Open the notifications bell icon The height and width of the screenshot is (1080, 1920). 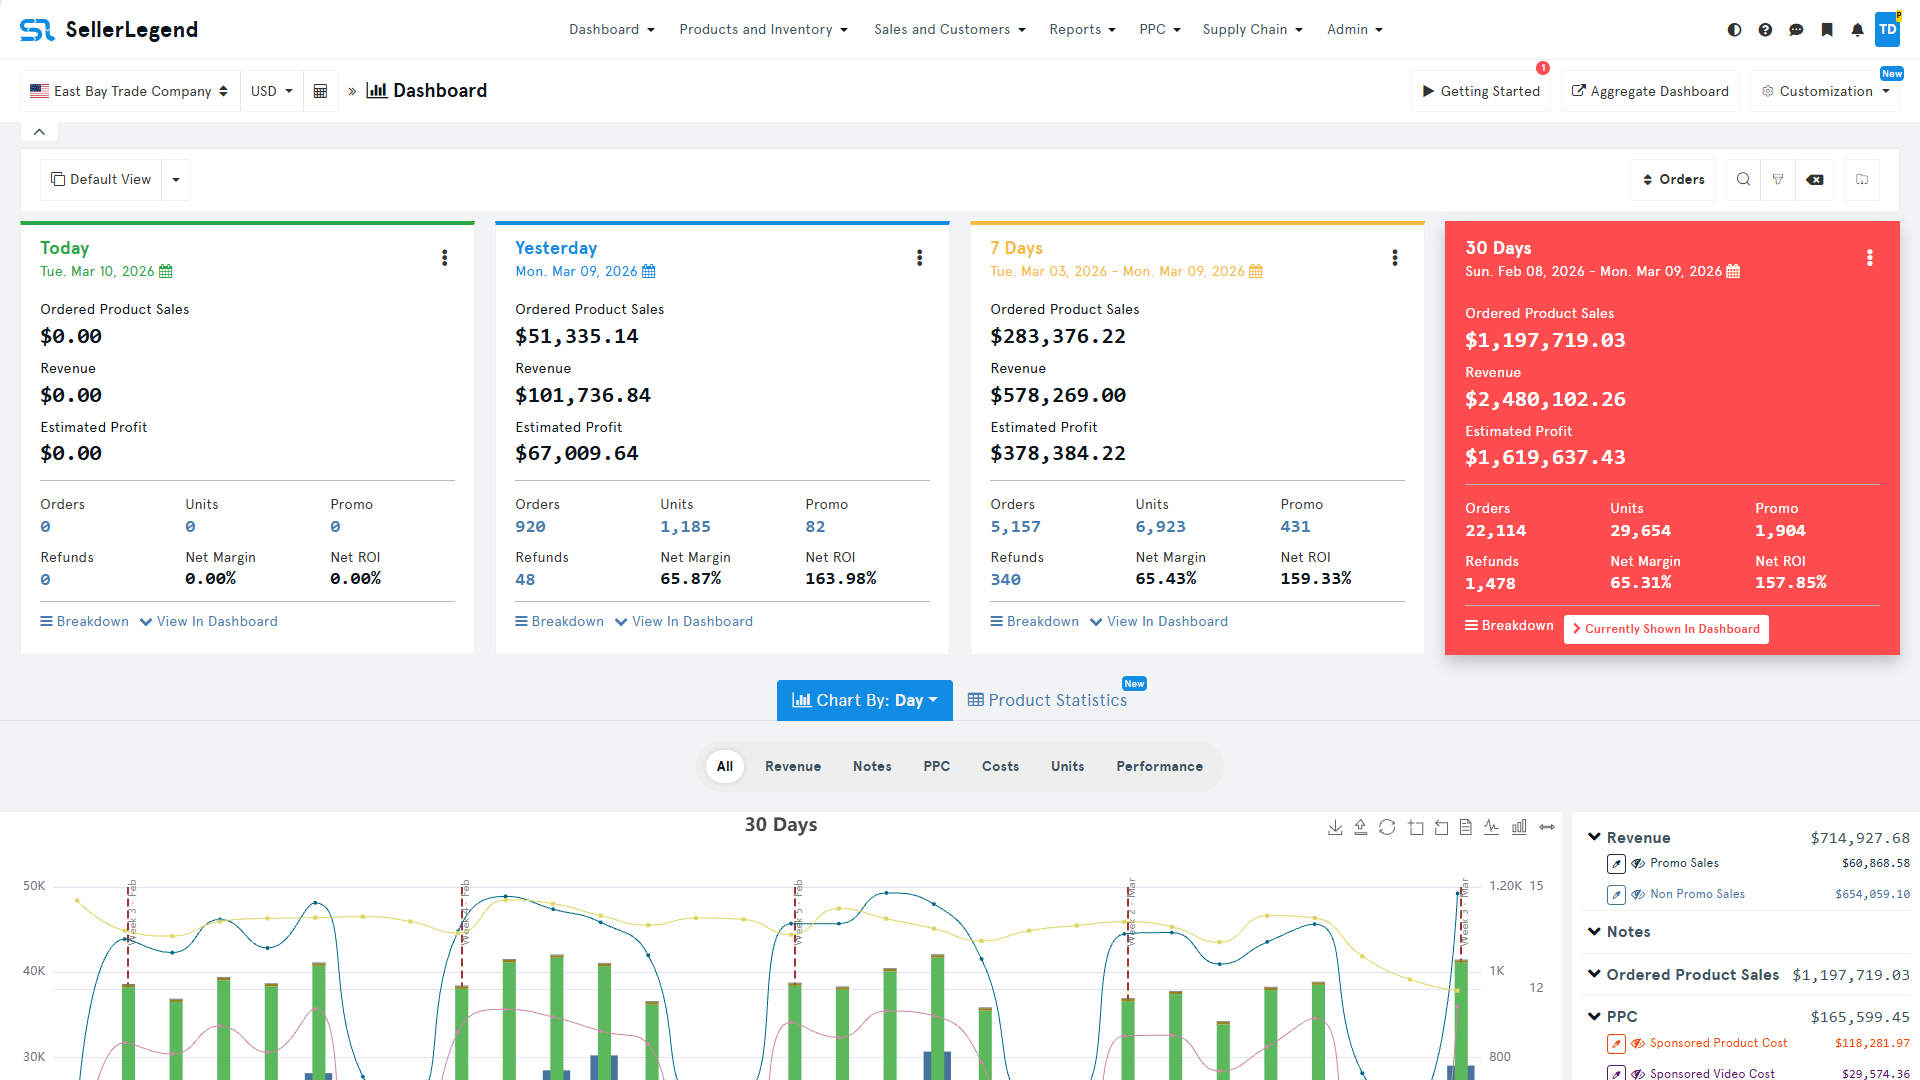[x=1857, y=30]
